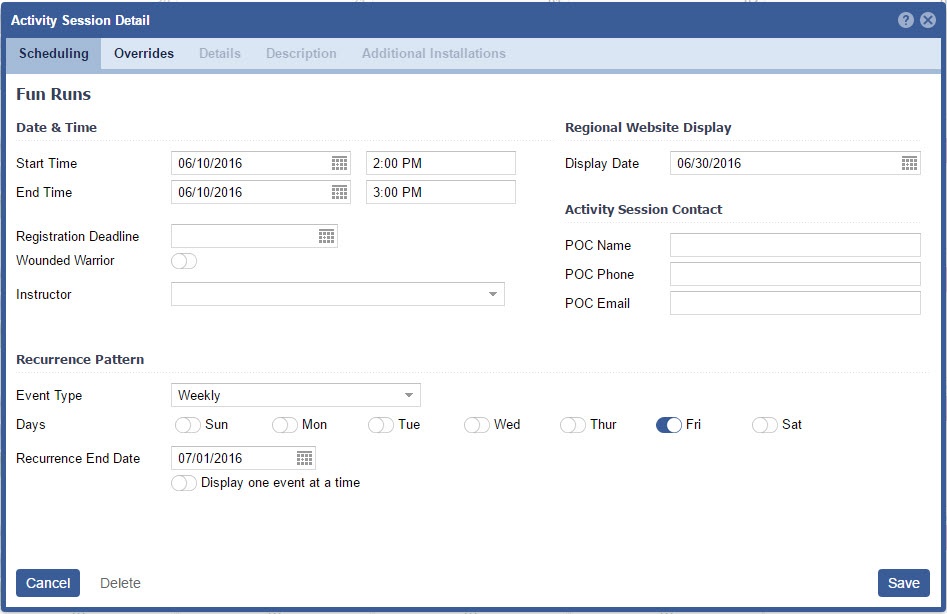Click the Start Time 2:00 PM field
Screen dimensions: 947x614
[x=440, y=163]
